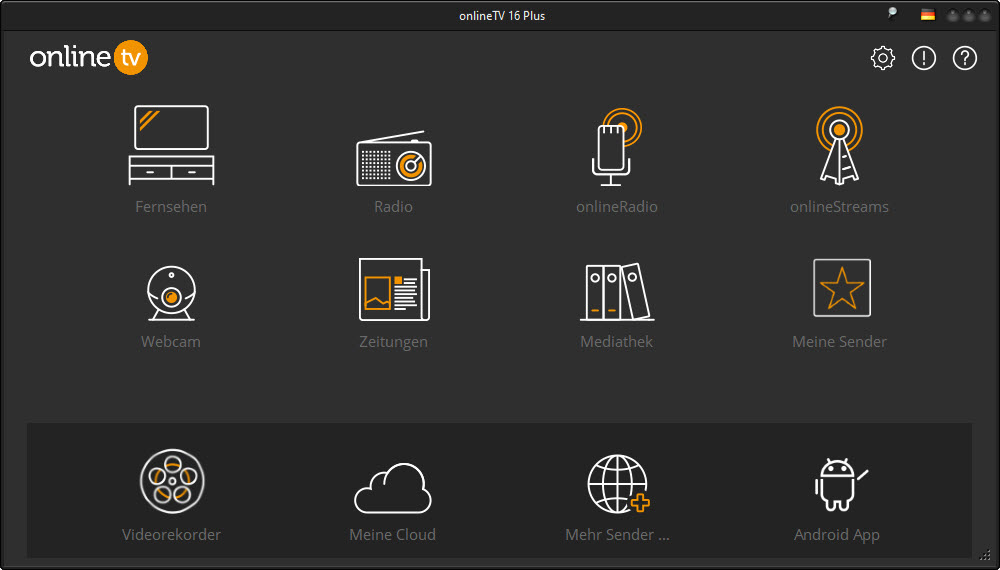
Task: Open the Fernsehen television icon
Action: coord(171,145)
